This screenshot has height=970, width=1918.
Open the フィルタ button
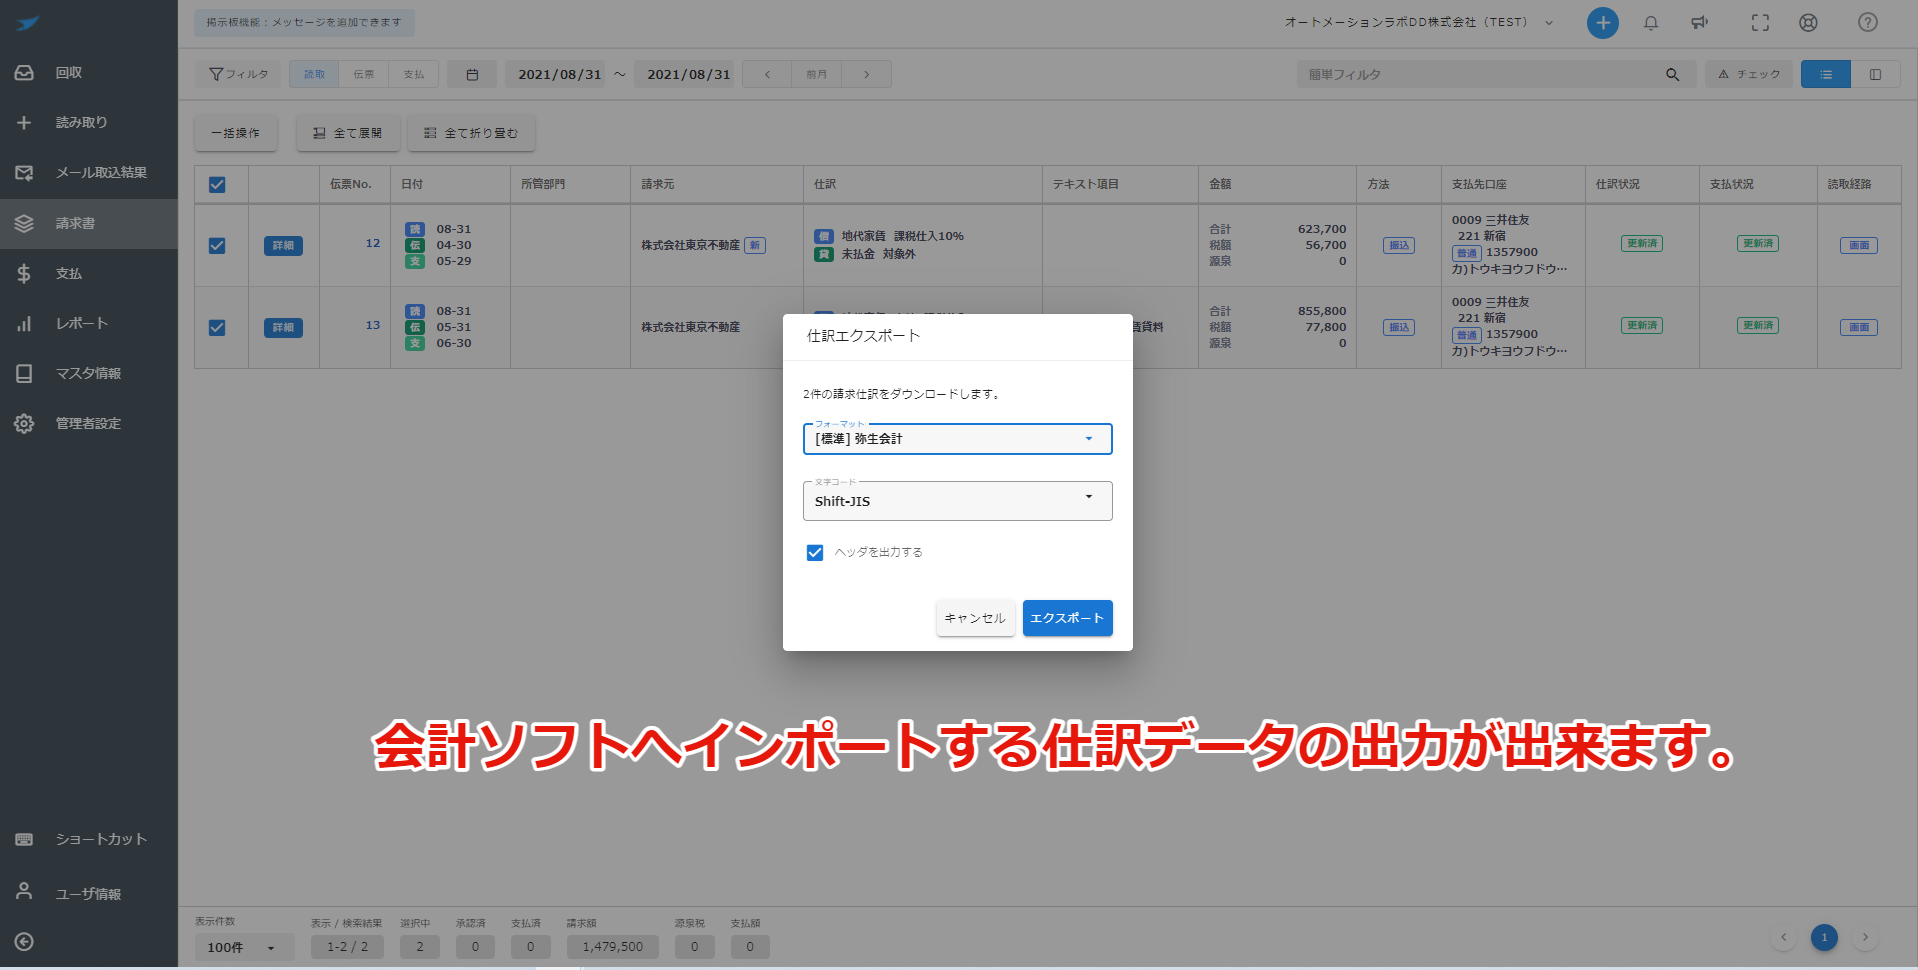(x=238, y=75)
